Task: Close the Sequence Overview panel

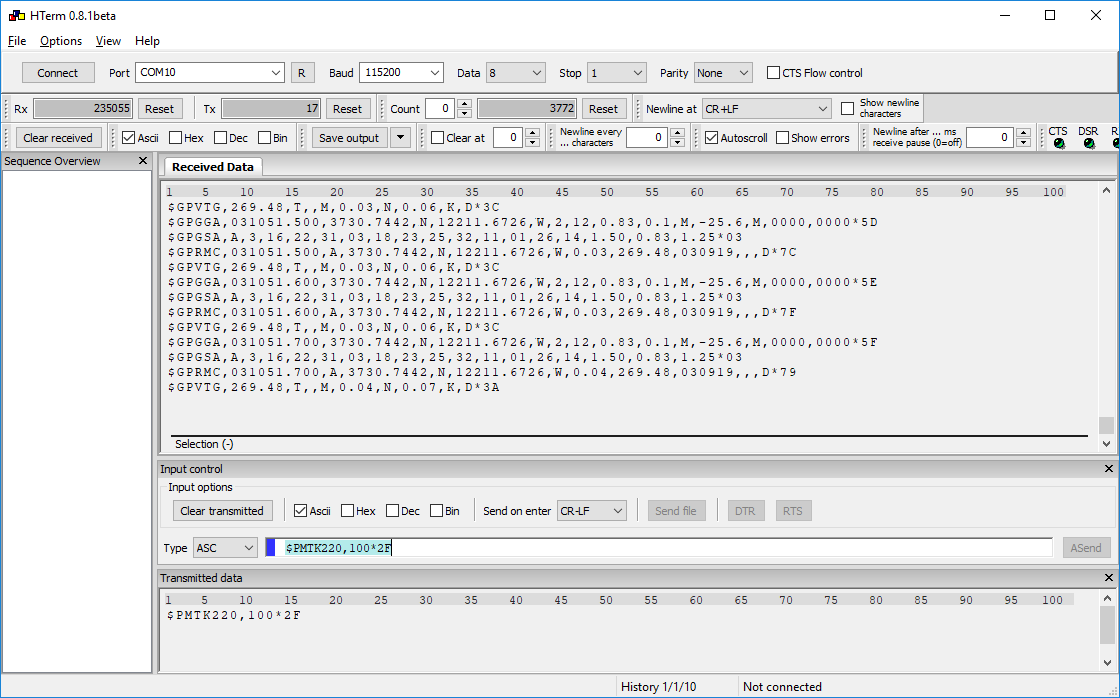Action: point(142,161)
